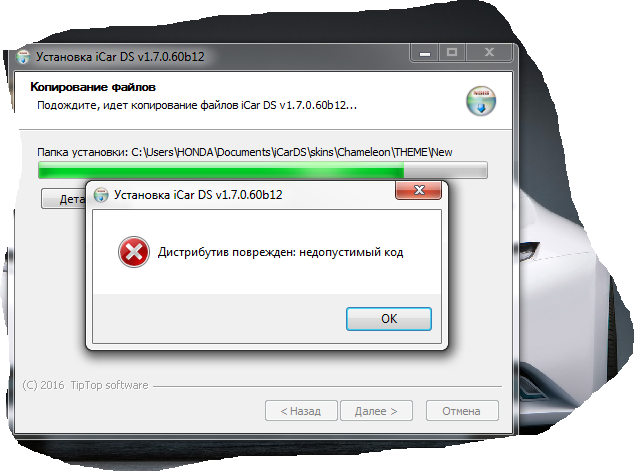Click the error dialog title bar installer icon
Viewport: 634px width, 471px height.
tap(101, 195)
